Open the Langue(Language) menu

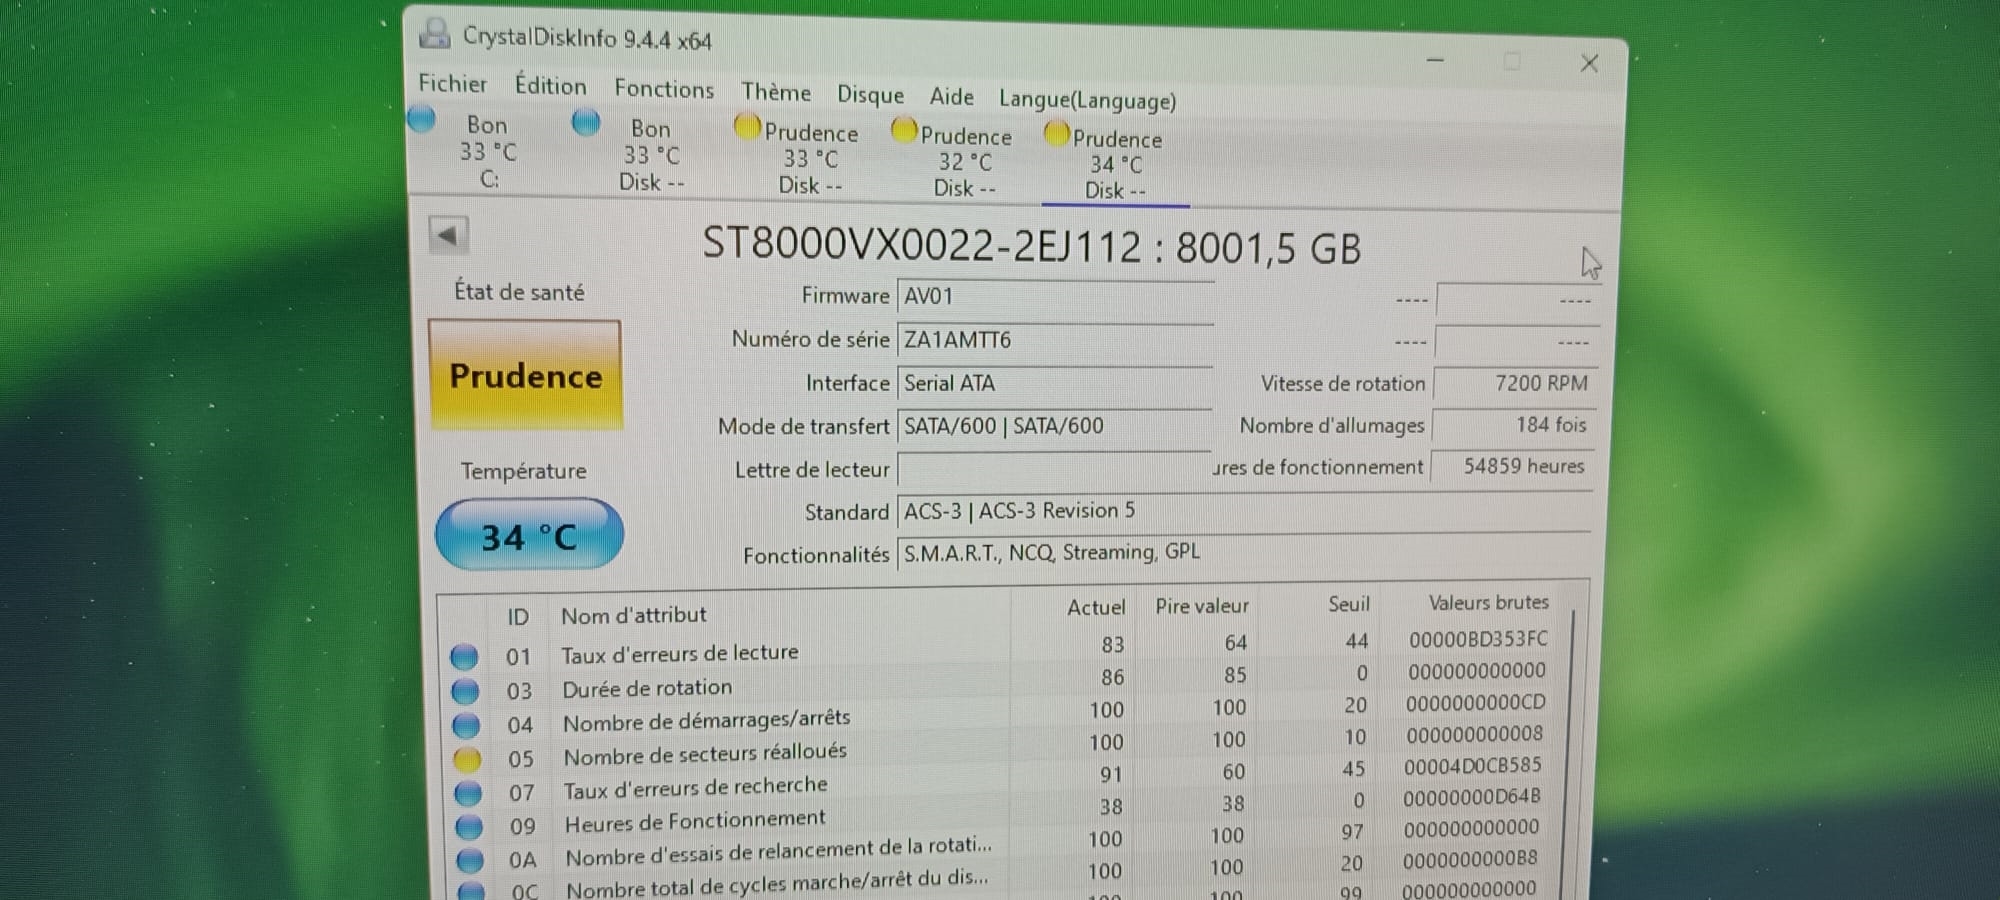click(1087, 100)
